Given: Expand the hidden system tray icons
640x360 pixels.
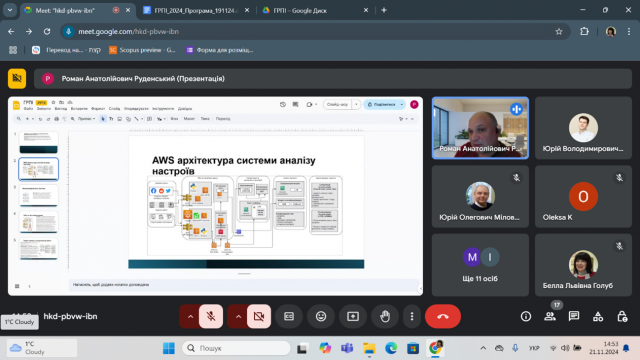Looking at the screenshot, I should (x=483, y=348).
